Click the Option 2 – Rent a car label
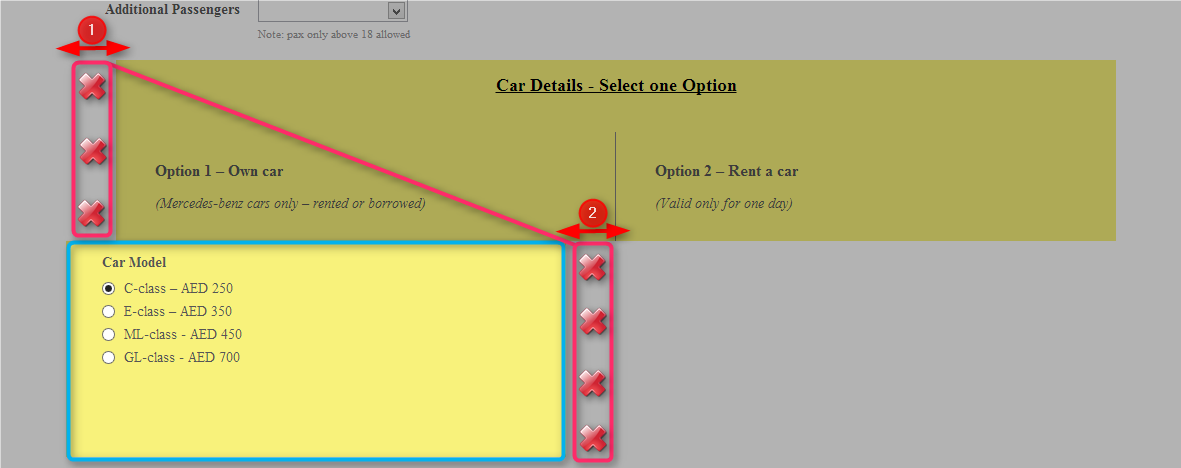This screenshot has width=1181, height=468. pos(727,171)
